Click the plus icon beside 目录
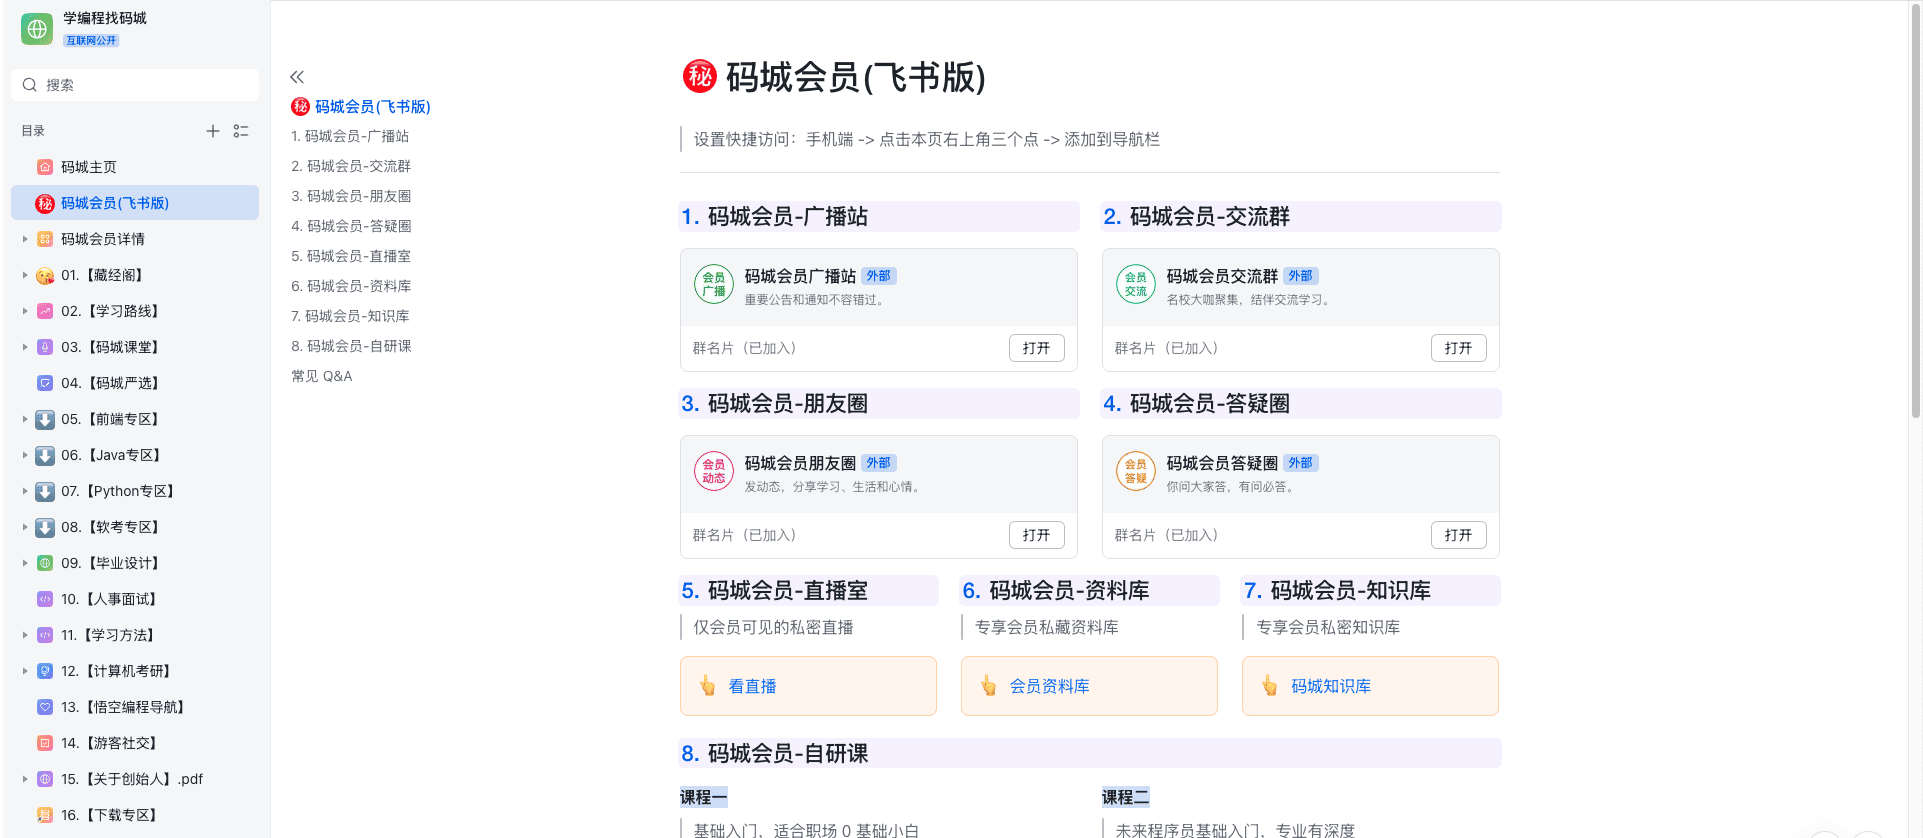Viewport: 1923px width, 838px height. coord(213,131)
